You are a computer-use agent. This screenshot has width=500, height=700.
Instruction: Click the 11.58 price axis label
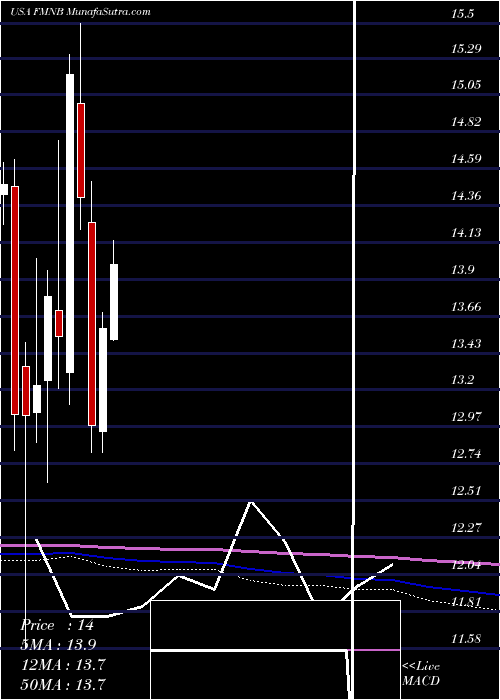coord(466,638)
